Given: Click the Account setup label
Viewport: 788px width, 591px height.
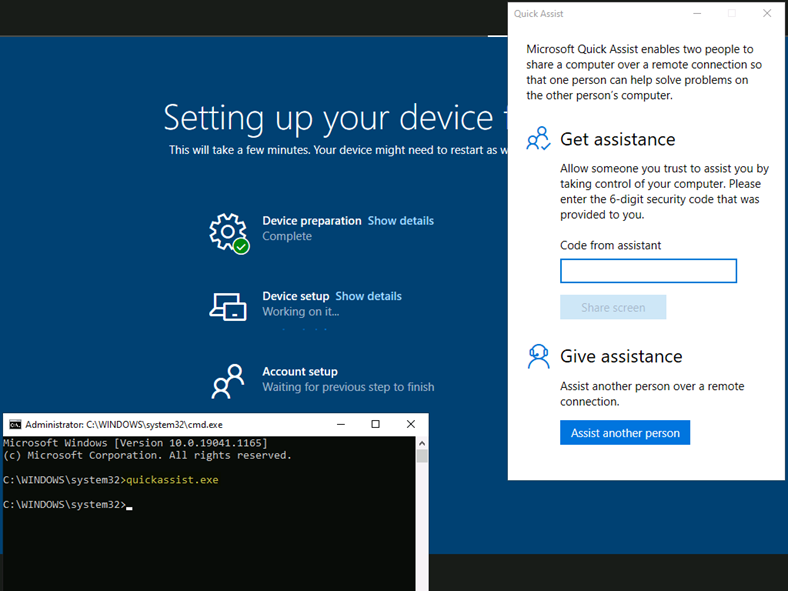Looking at the screenshot, I should pyautogui.click(x=300, y=371).
